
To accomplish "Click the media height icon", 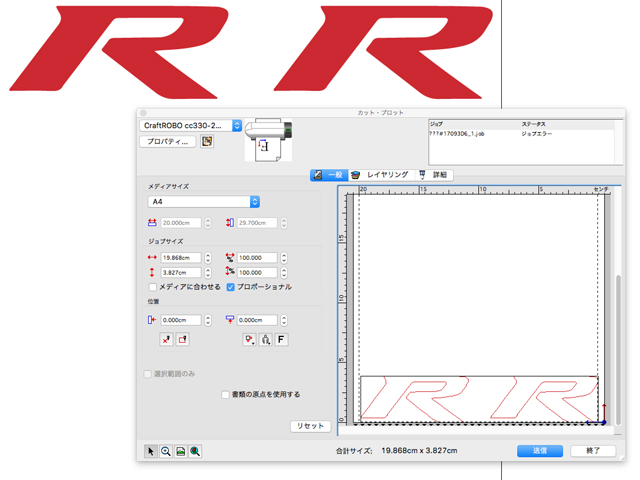I will (x=230, y=223).
